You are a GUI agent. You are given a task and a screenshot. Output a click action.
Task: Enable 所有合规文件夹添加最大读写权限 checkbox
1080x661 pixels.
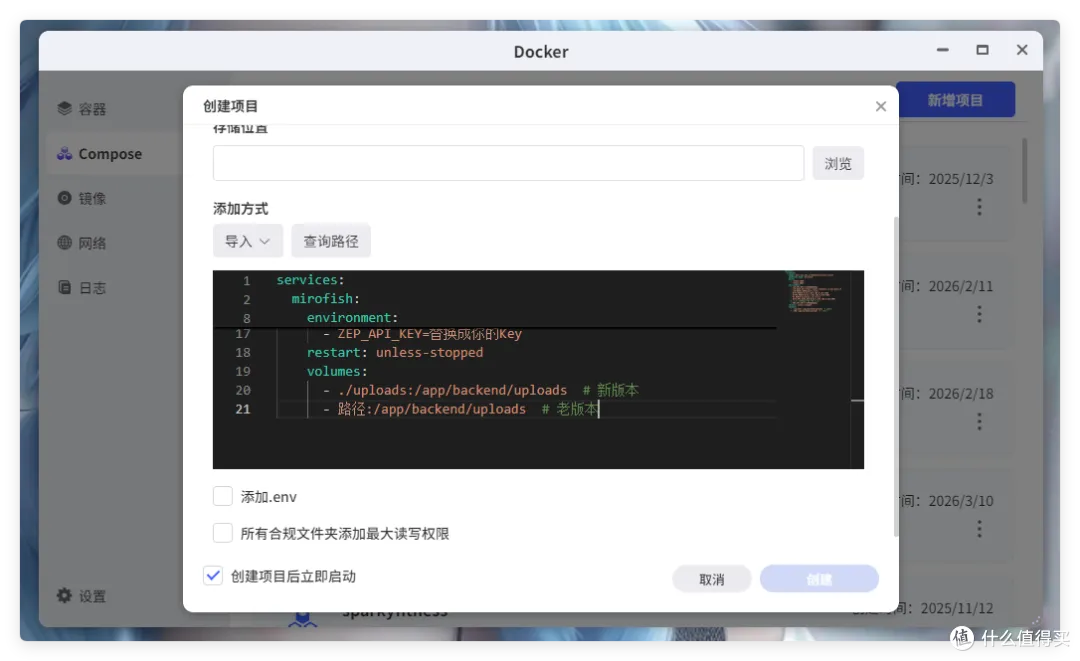[222, 533]
